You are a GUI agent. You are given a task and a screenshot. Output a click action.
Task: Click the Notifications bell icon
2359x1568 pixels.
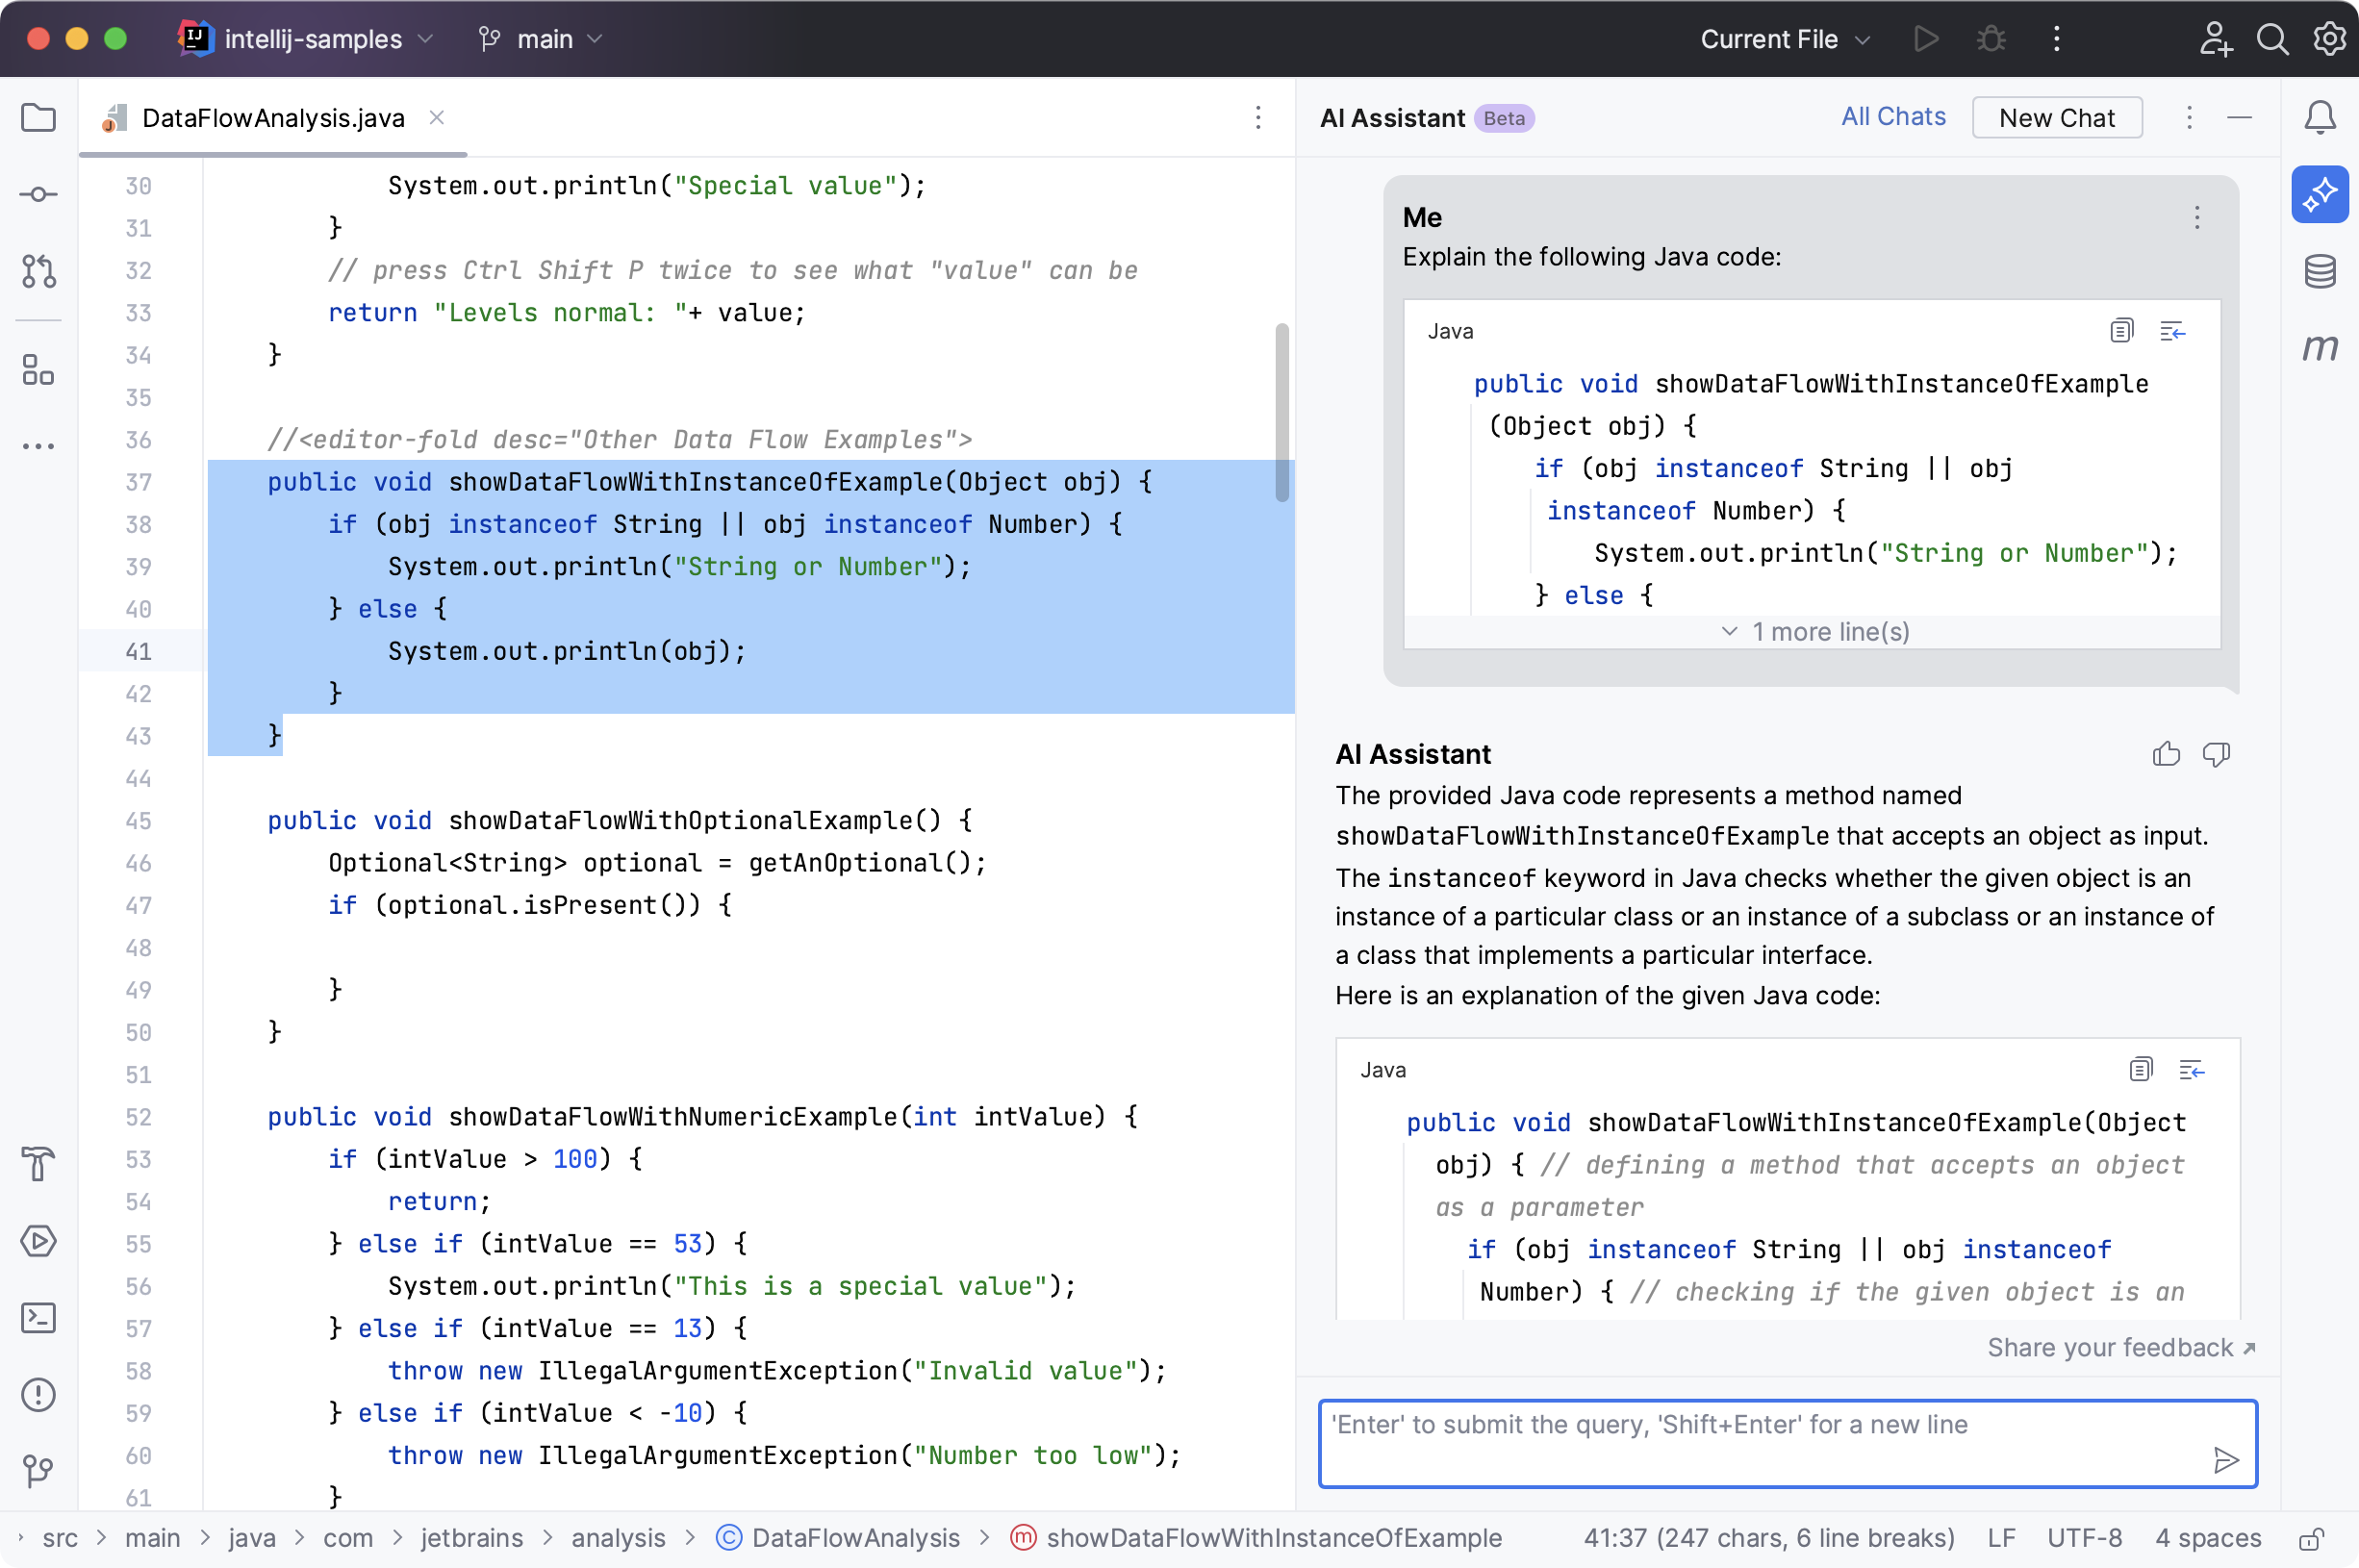tap(2321, 117)
